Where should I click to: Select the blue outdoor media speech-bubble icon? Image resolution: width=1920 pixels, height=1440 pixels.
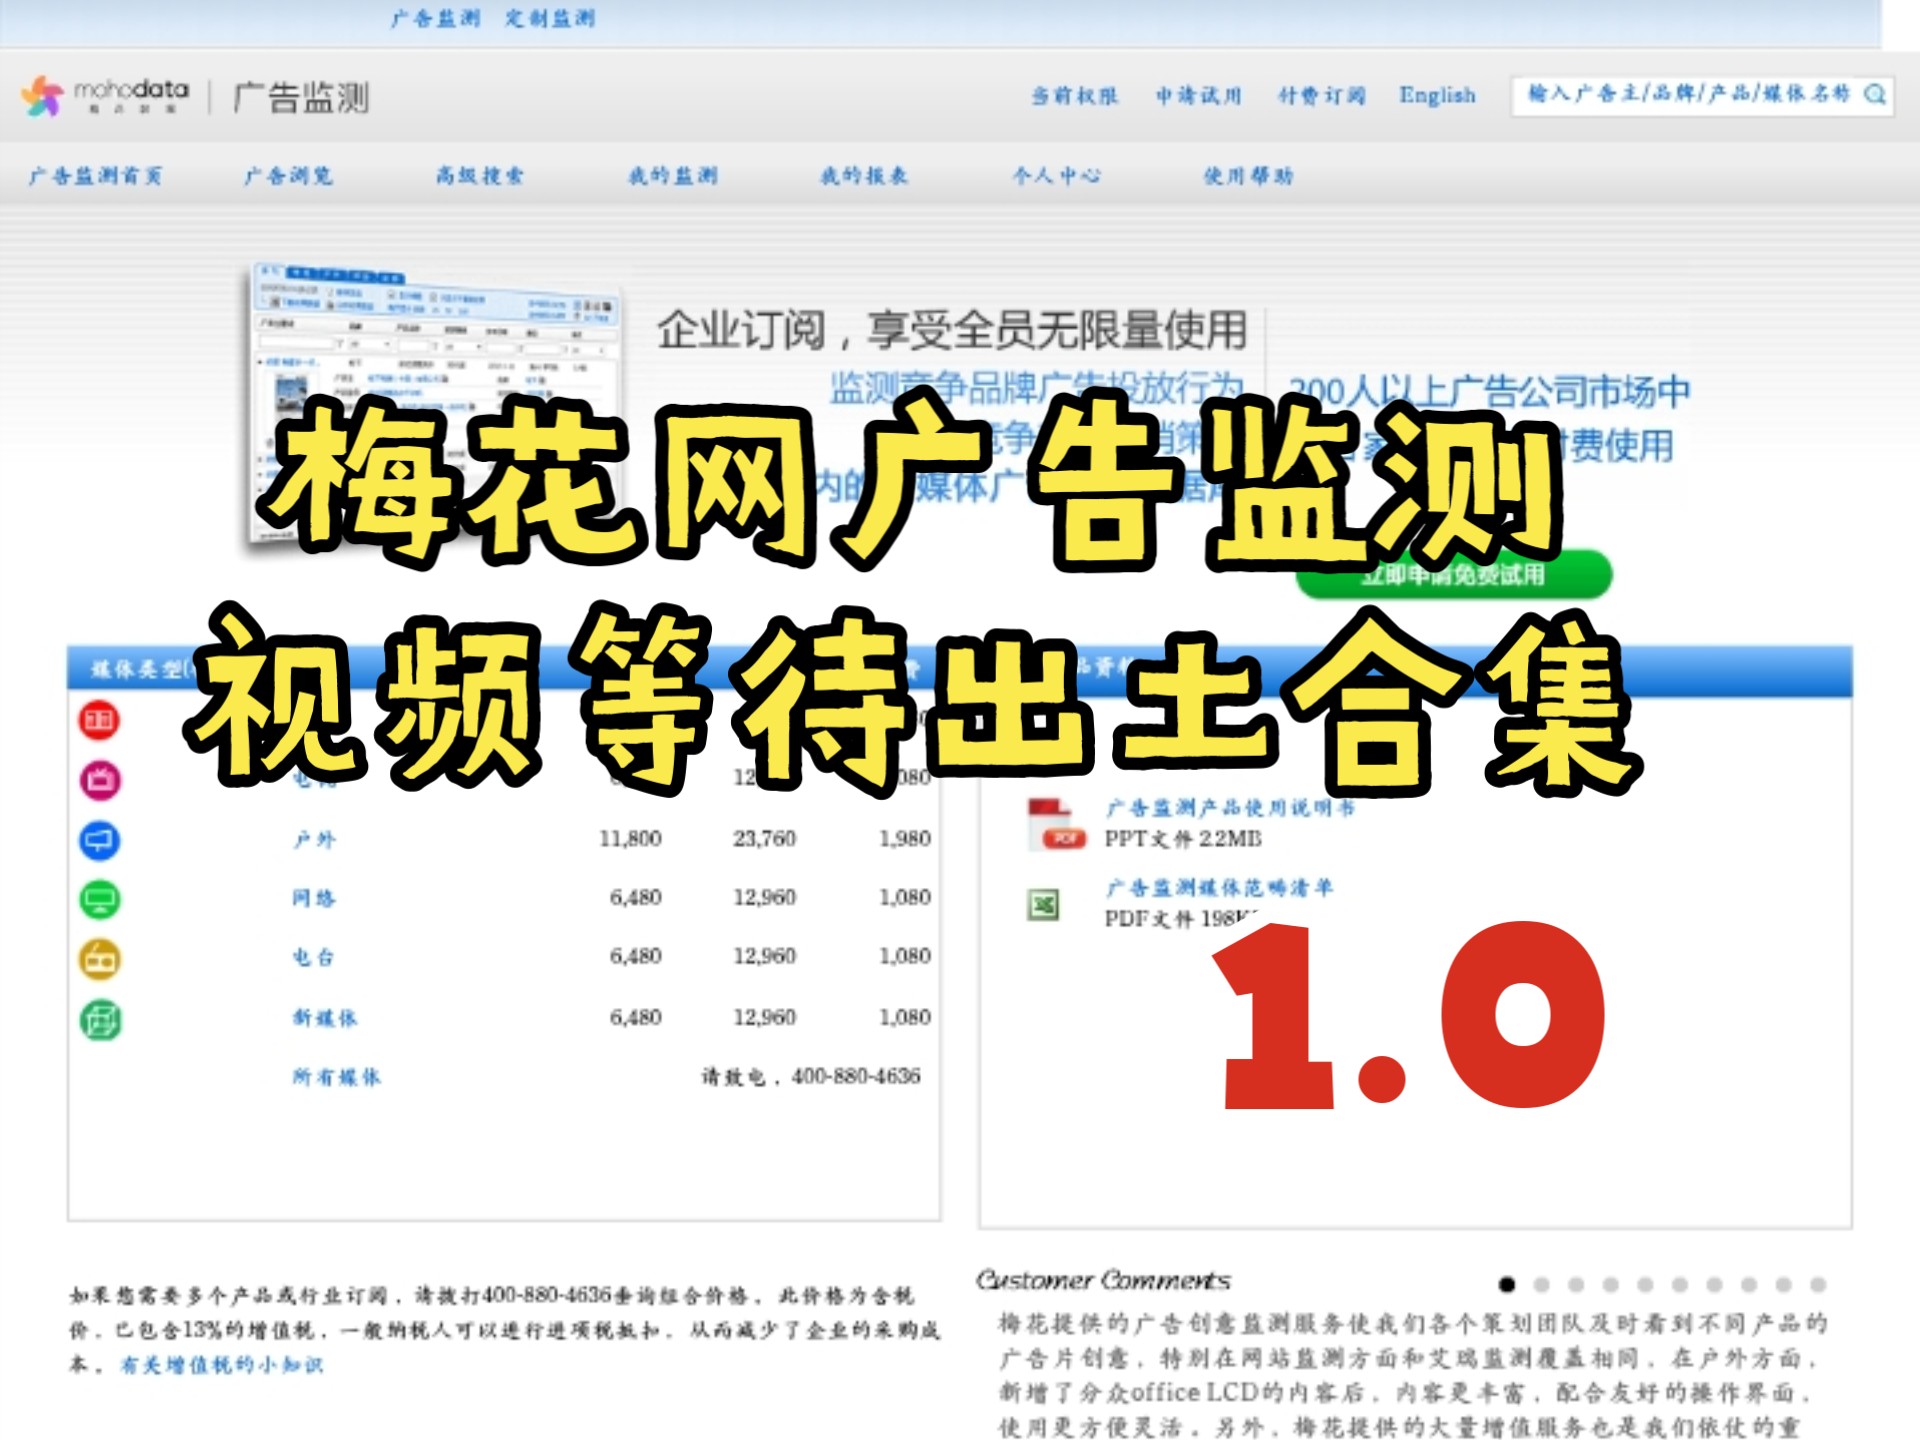coord(97,840)
